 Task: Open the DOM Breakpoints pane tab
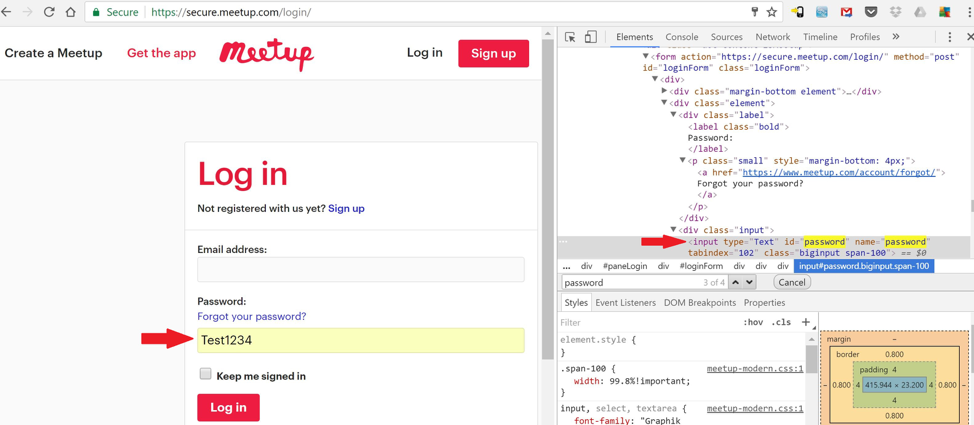699,303
